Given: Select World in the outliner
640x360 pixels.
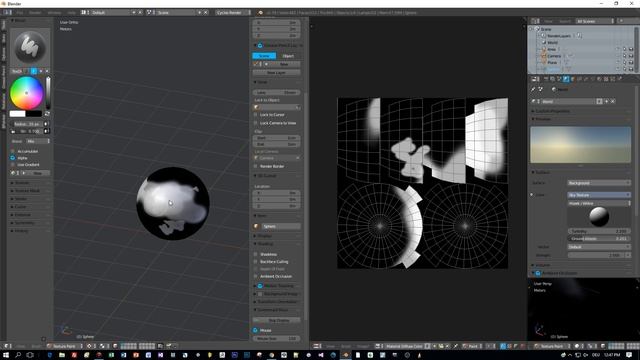Looking at the screenshot, I should click(553, 42).
